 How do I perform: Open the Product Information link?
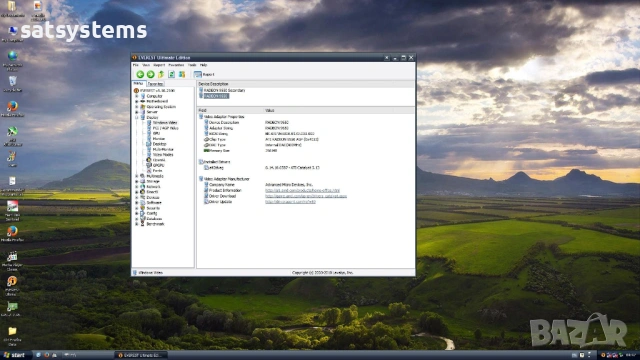tap(302, 191)
